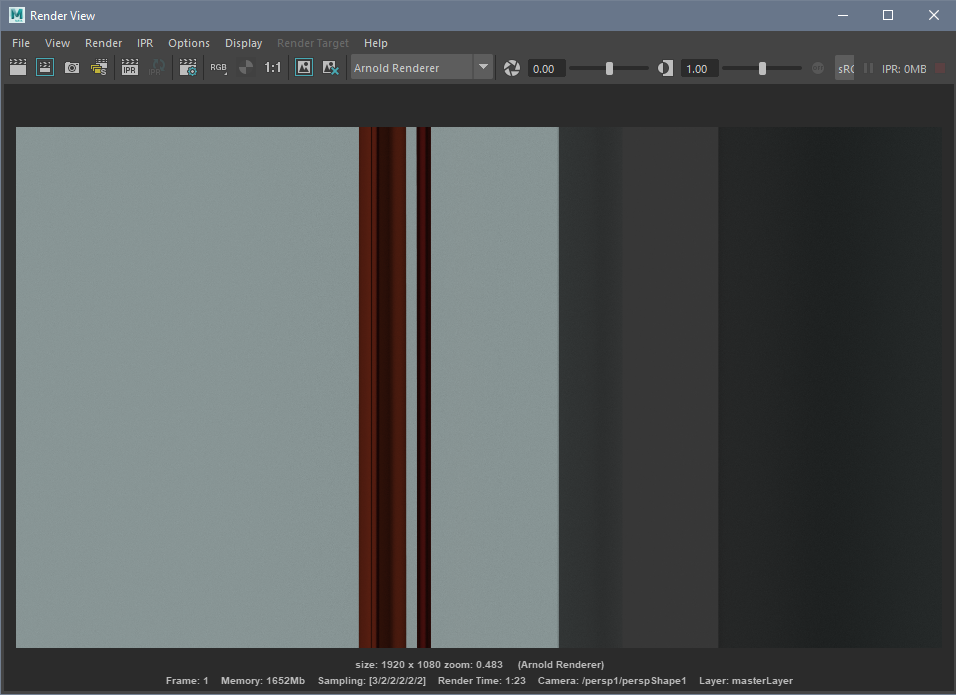Click the 1:1 reset zoom button
The image size is (956, 695).
[x=271, y=67]
